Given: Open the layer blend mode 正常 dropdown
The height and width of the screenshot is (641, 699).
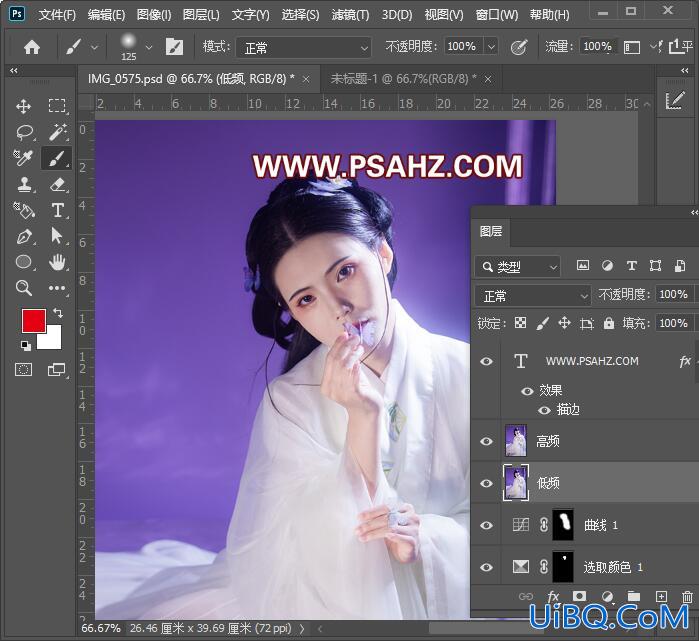Looking at the screenshot, I should (x=533, y=295).
